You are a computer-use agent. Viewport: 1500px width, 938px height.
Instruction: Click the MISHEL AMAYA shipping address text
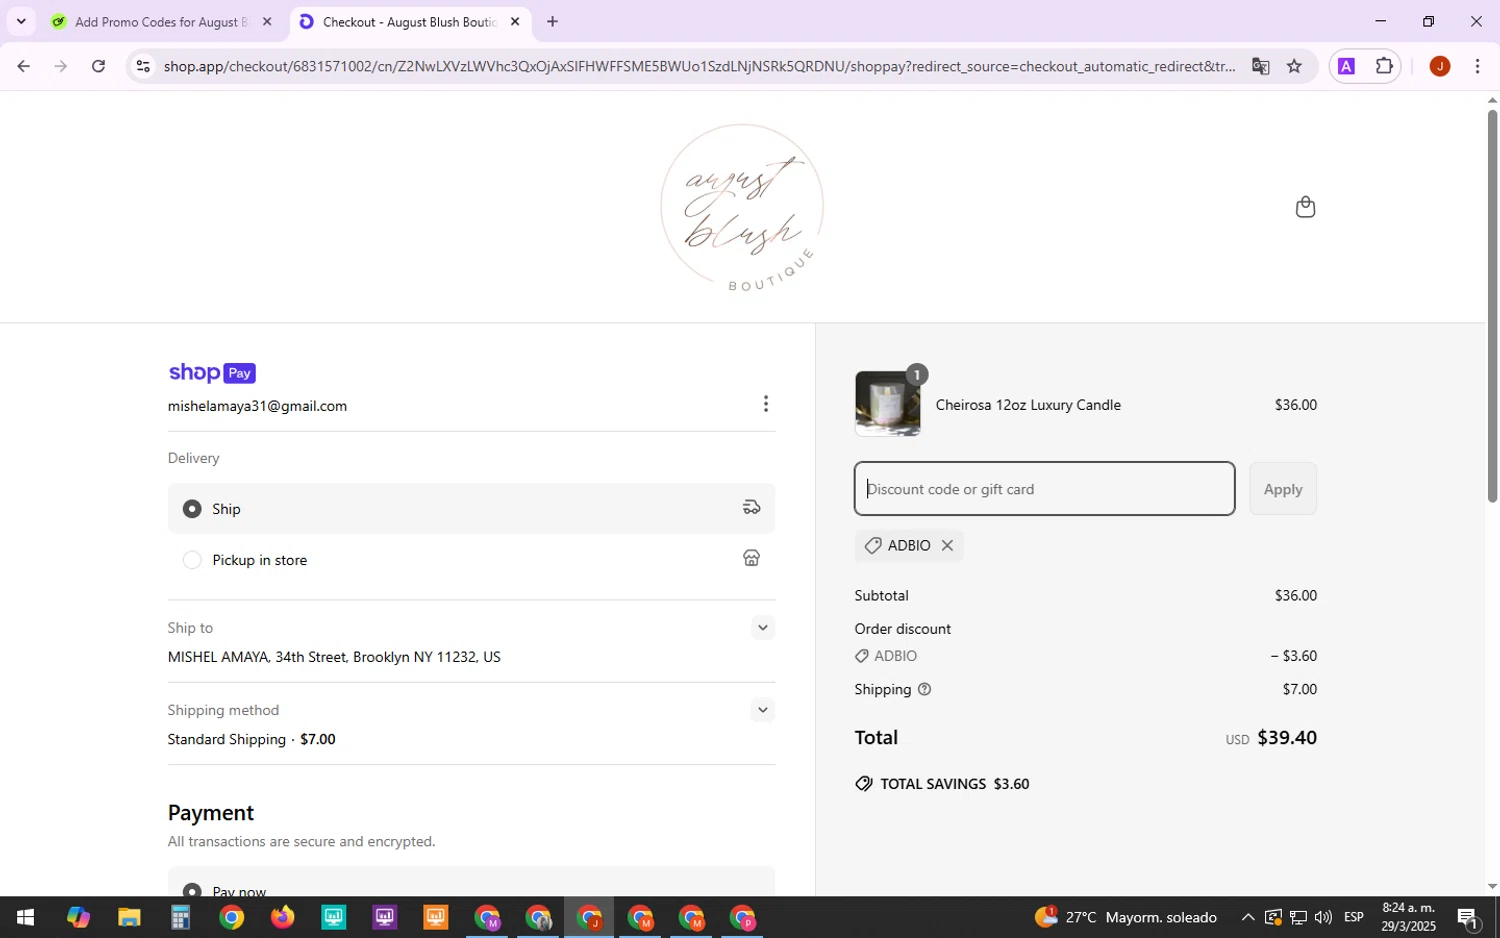[x=334, y=657]
